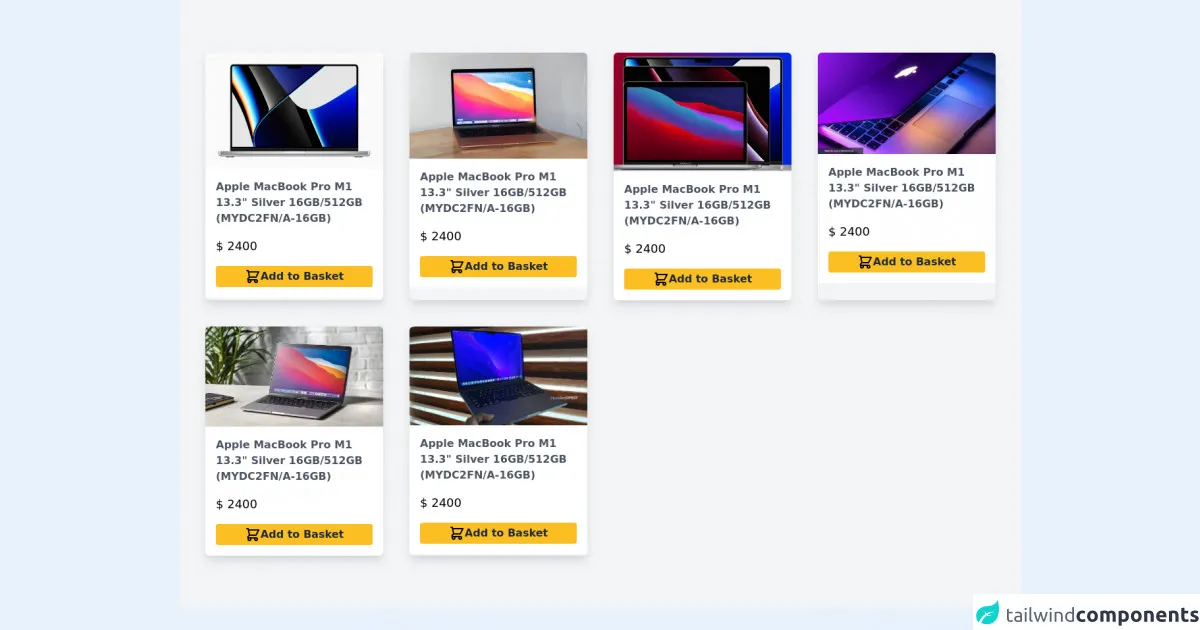This screenshot has width=1200, height=630.
Task: Add the stacked MacBooks product to basket
Action: [702, 279]
